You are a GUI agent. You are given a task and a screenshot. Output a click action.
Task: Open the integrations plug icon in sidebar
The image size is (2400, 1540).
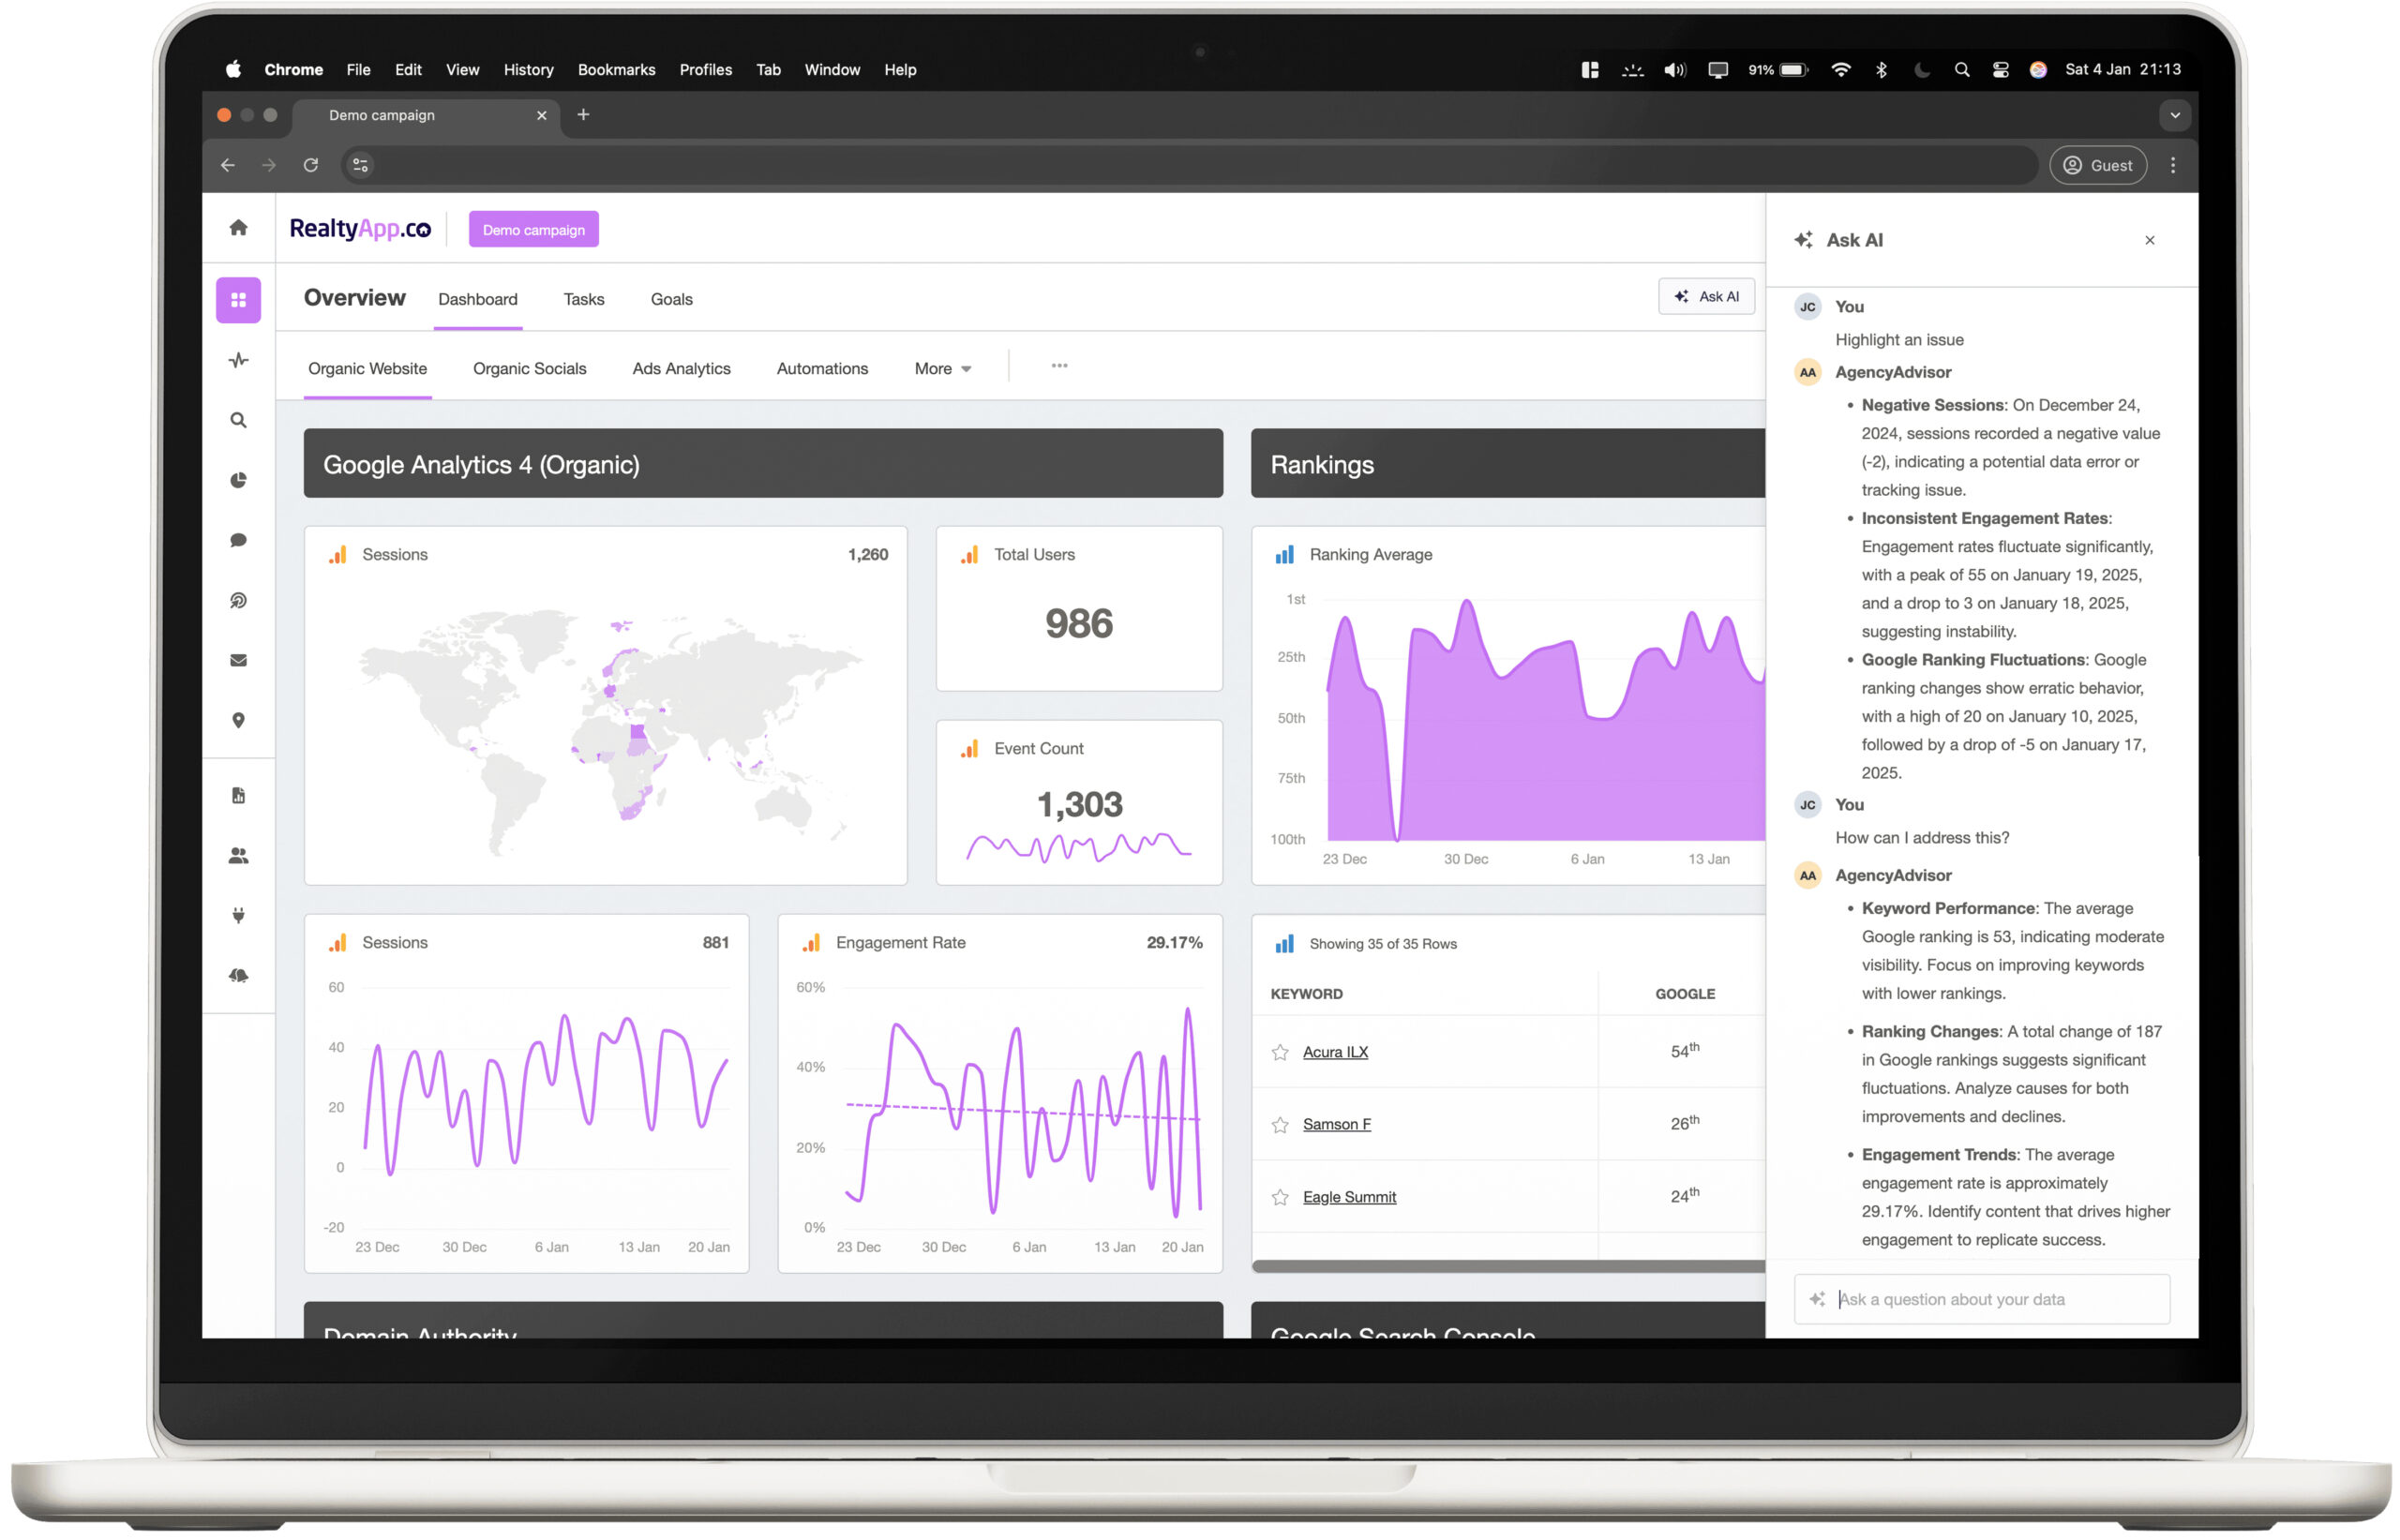(x=238, y=915)
